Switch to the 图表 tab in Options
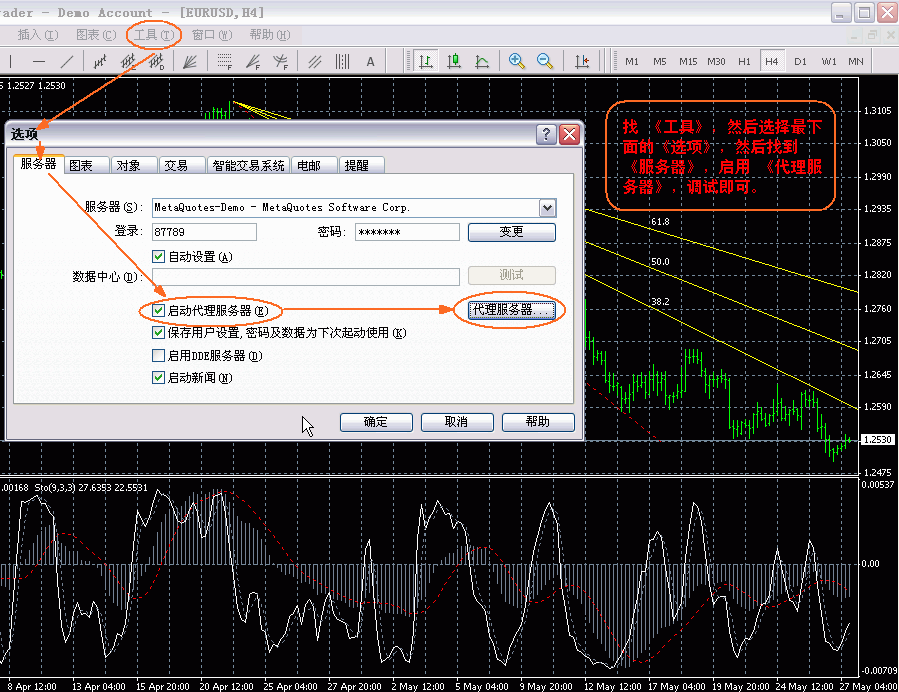Viewport: 899px width, 692px height. click(87, 166)
